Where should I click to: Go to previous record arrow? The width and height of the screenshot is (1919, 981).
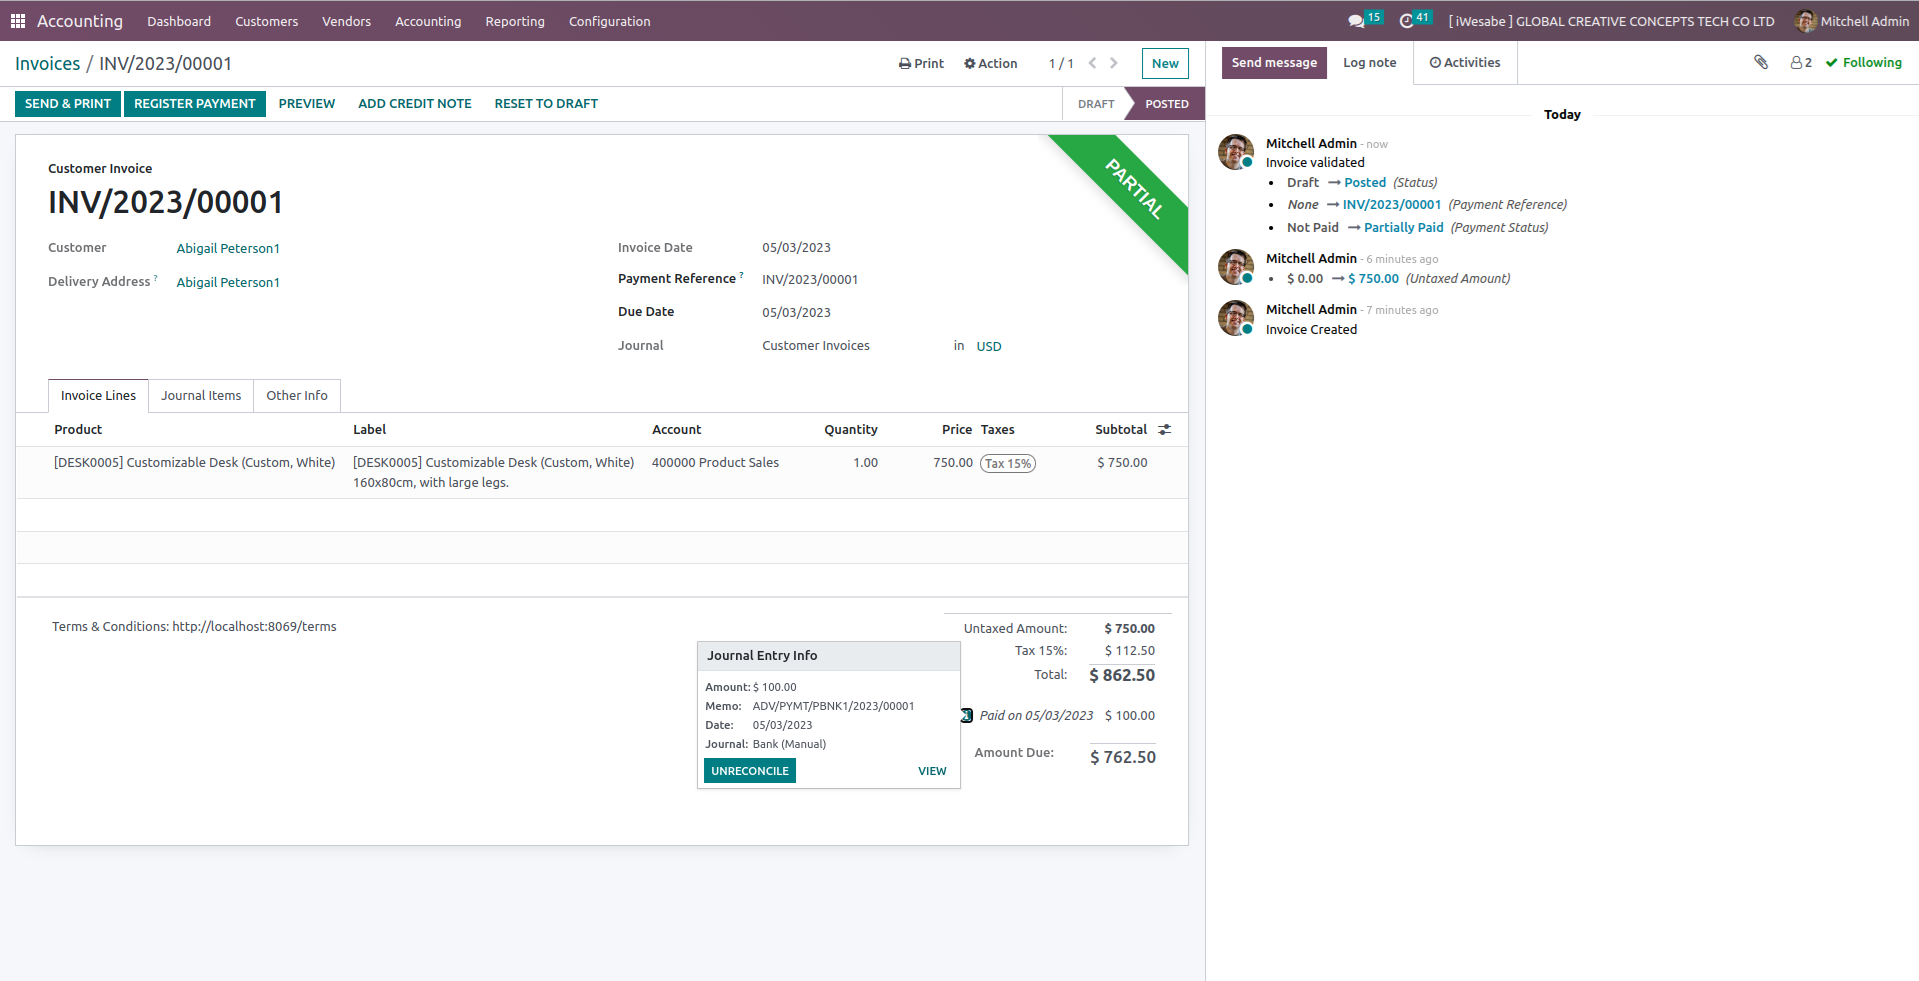point(1092,63)
